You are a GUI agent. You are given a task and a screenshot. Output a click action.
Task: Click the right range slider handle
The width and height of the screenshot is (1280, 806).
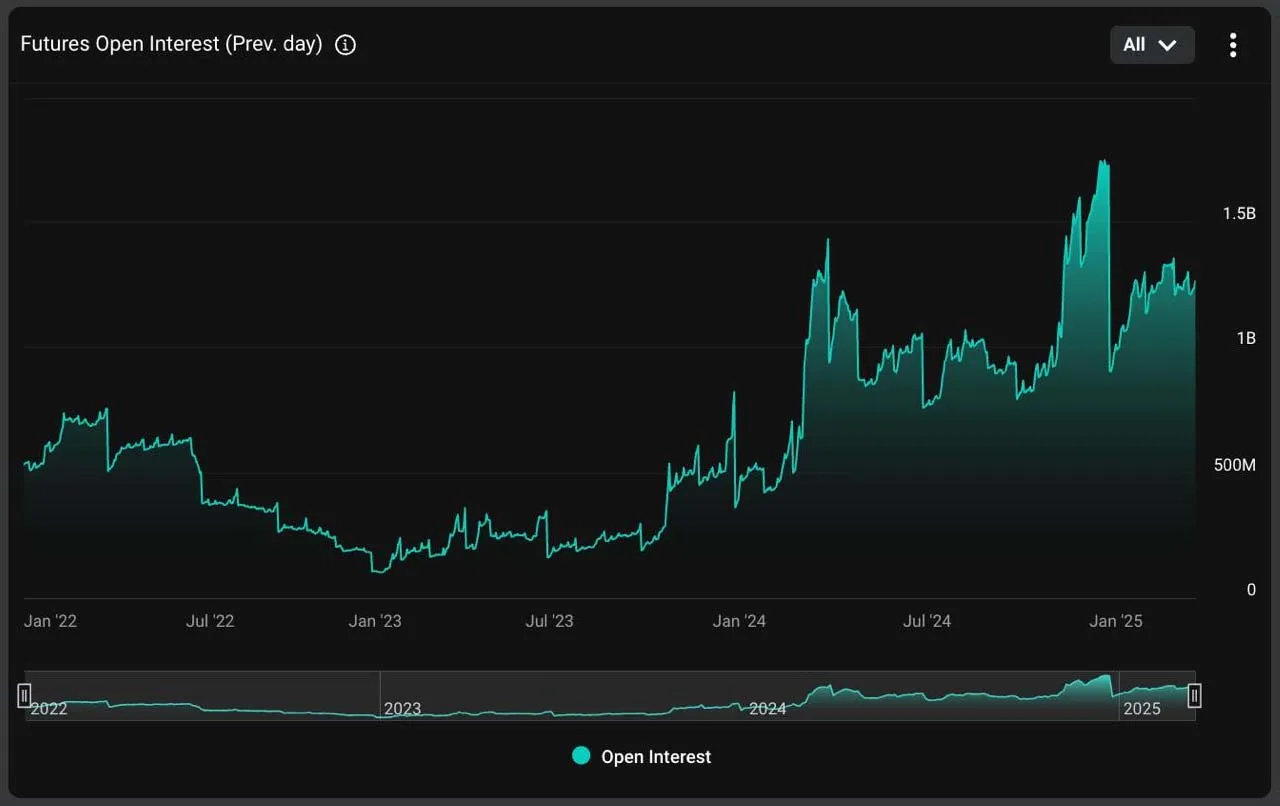1194,695
